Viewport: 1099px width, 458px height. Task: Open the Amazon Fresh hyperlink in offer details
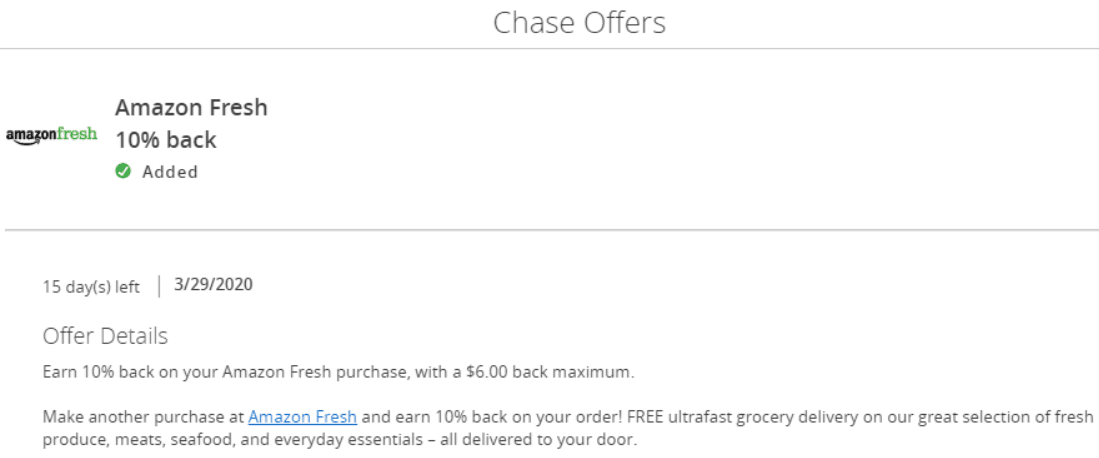click(x=303, y=417)
